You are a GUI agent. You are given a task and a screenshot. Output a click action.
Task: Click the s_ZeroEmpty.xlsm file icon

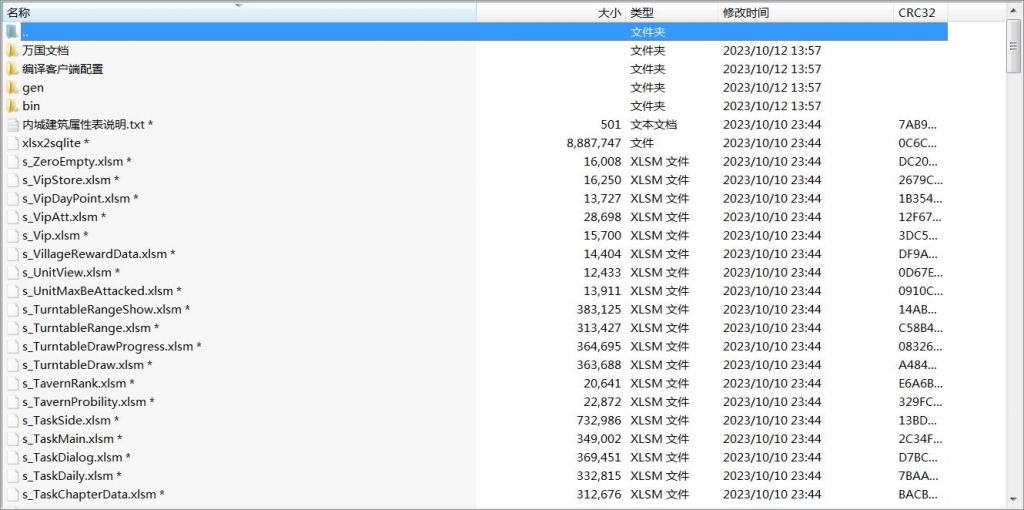click(x=12, y=162)
